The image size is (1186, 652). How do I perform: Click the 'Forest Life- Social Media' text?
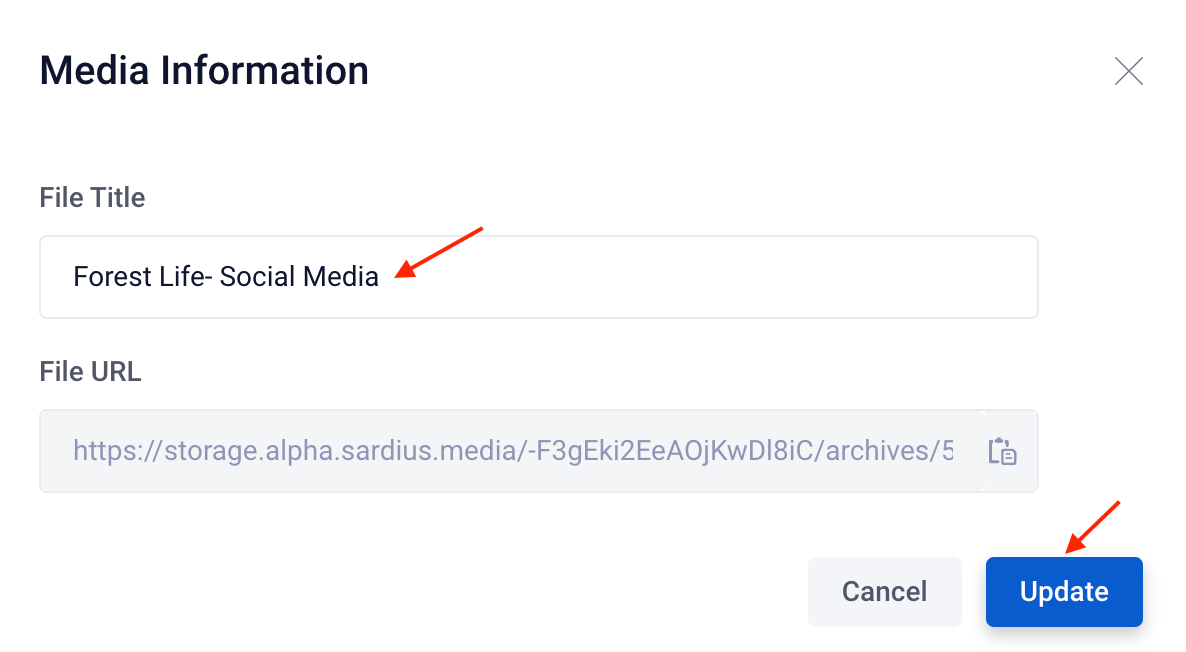tap(225, 277)
